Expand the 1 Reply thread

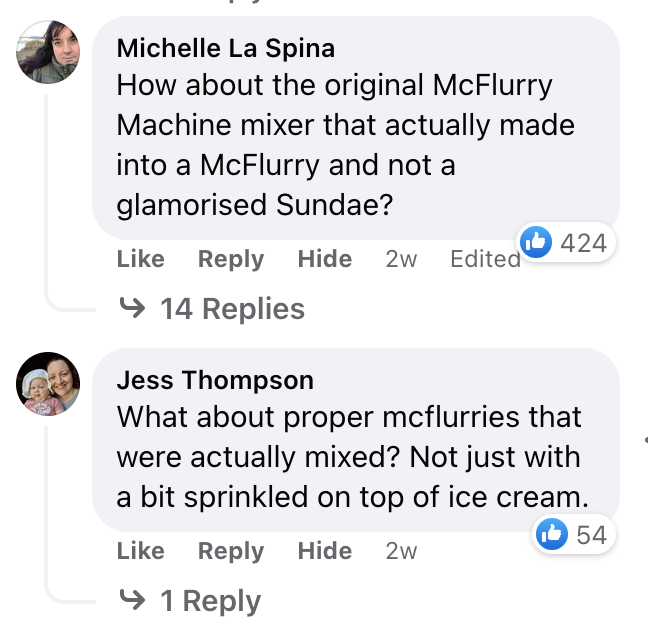coord(210,601)
